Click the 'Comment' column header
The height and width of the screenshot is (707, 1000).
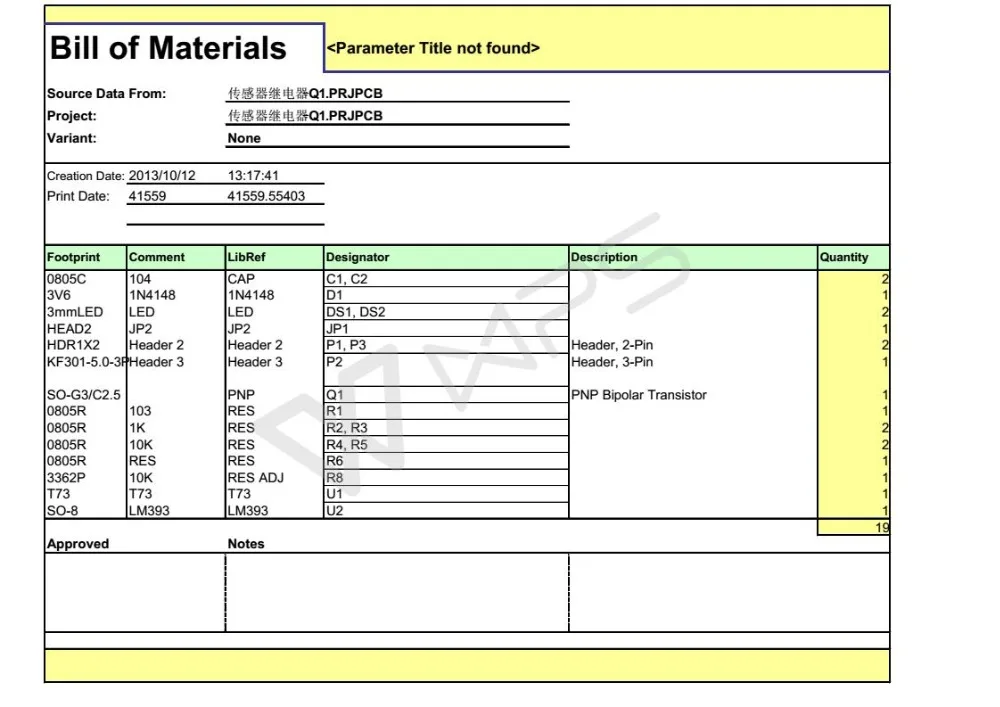pyautogui.click(x=176, y=258)
